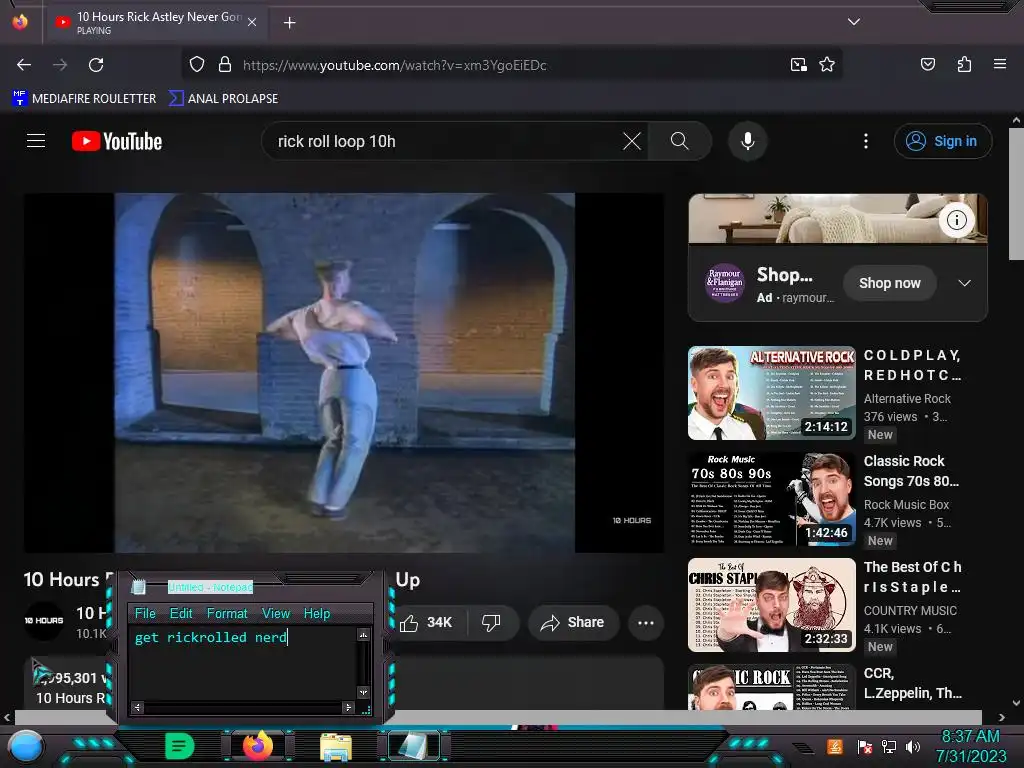Reload the page with the refresh icon
The width and height of the screenshot is (1024, 768).
coord(96,65)
